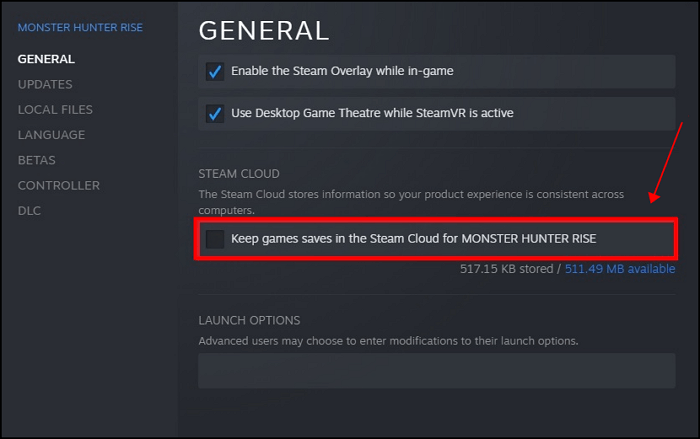700x439 pixels.
Task: Select the GENERAL tab in sidebar
Action: (46, 59)
